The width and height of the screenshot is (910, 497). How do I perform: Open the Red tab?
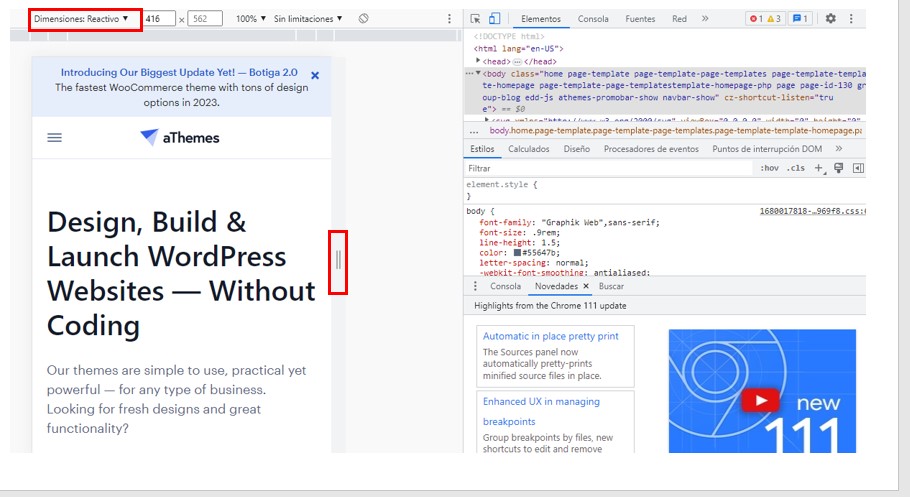pyautogui.click(x=679, y=19)
